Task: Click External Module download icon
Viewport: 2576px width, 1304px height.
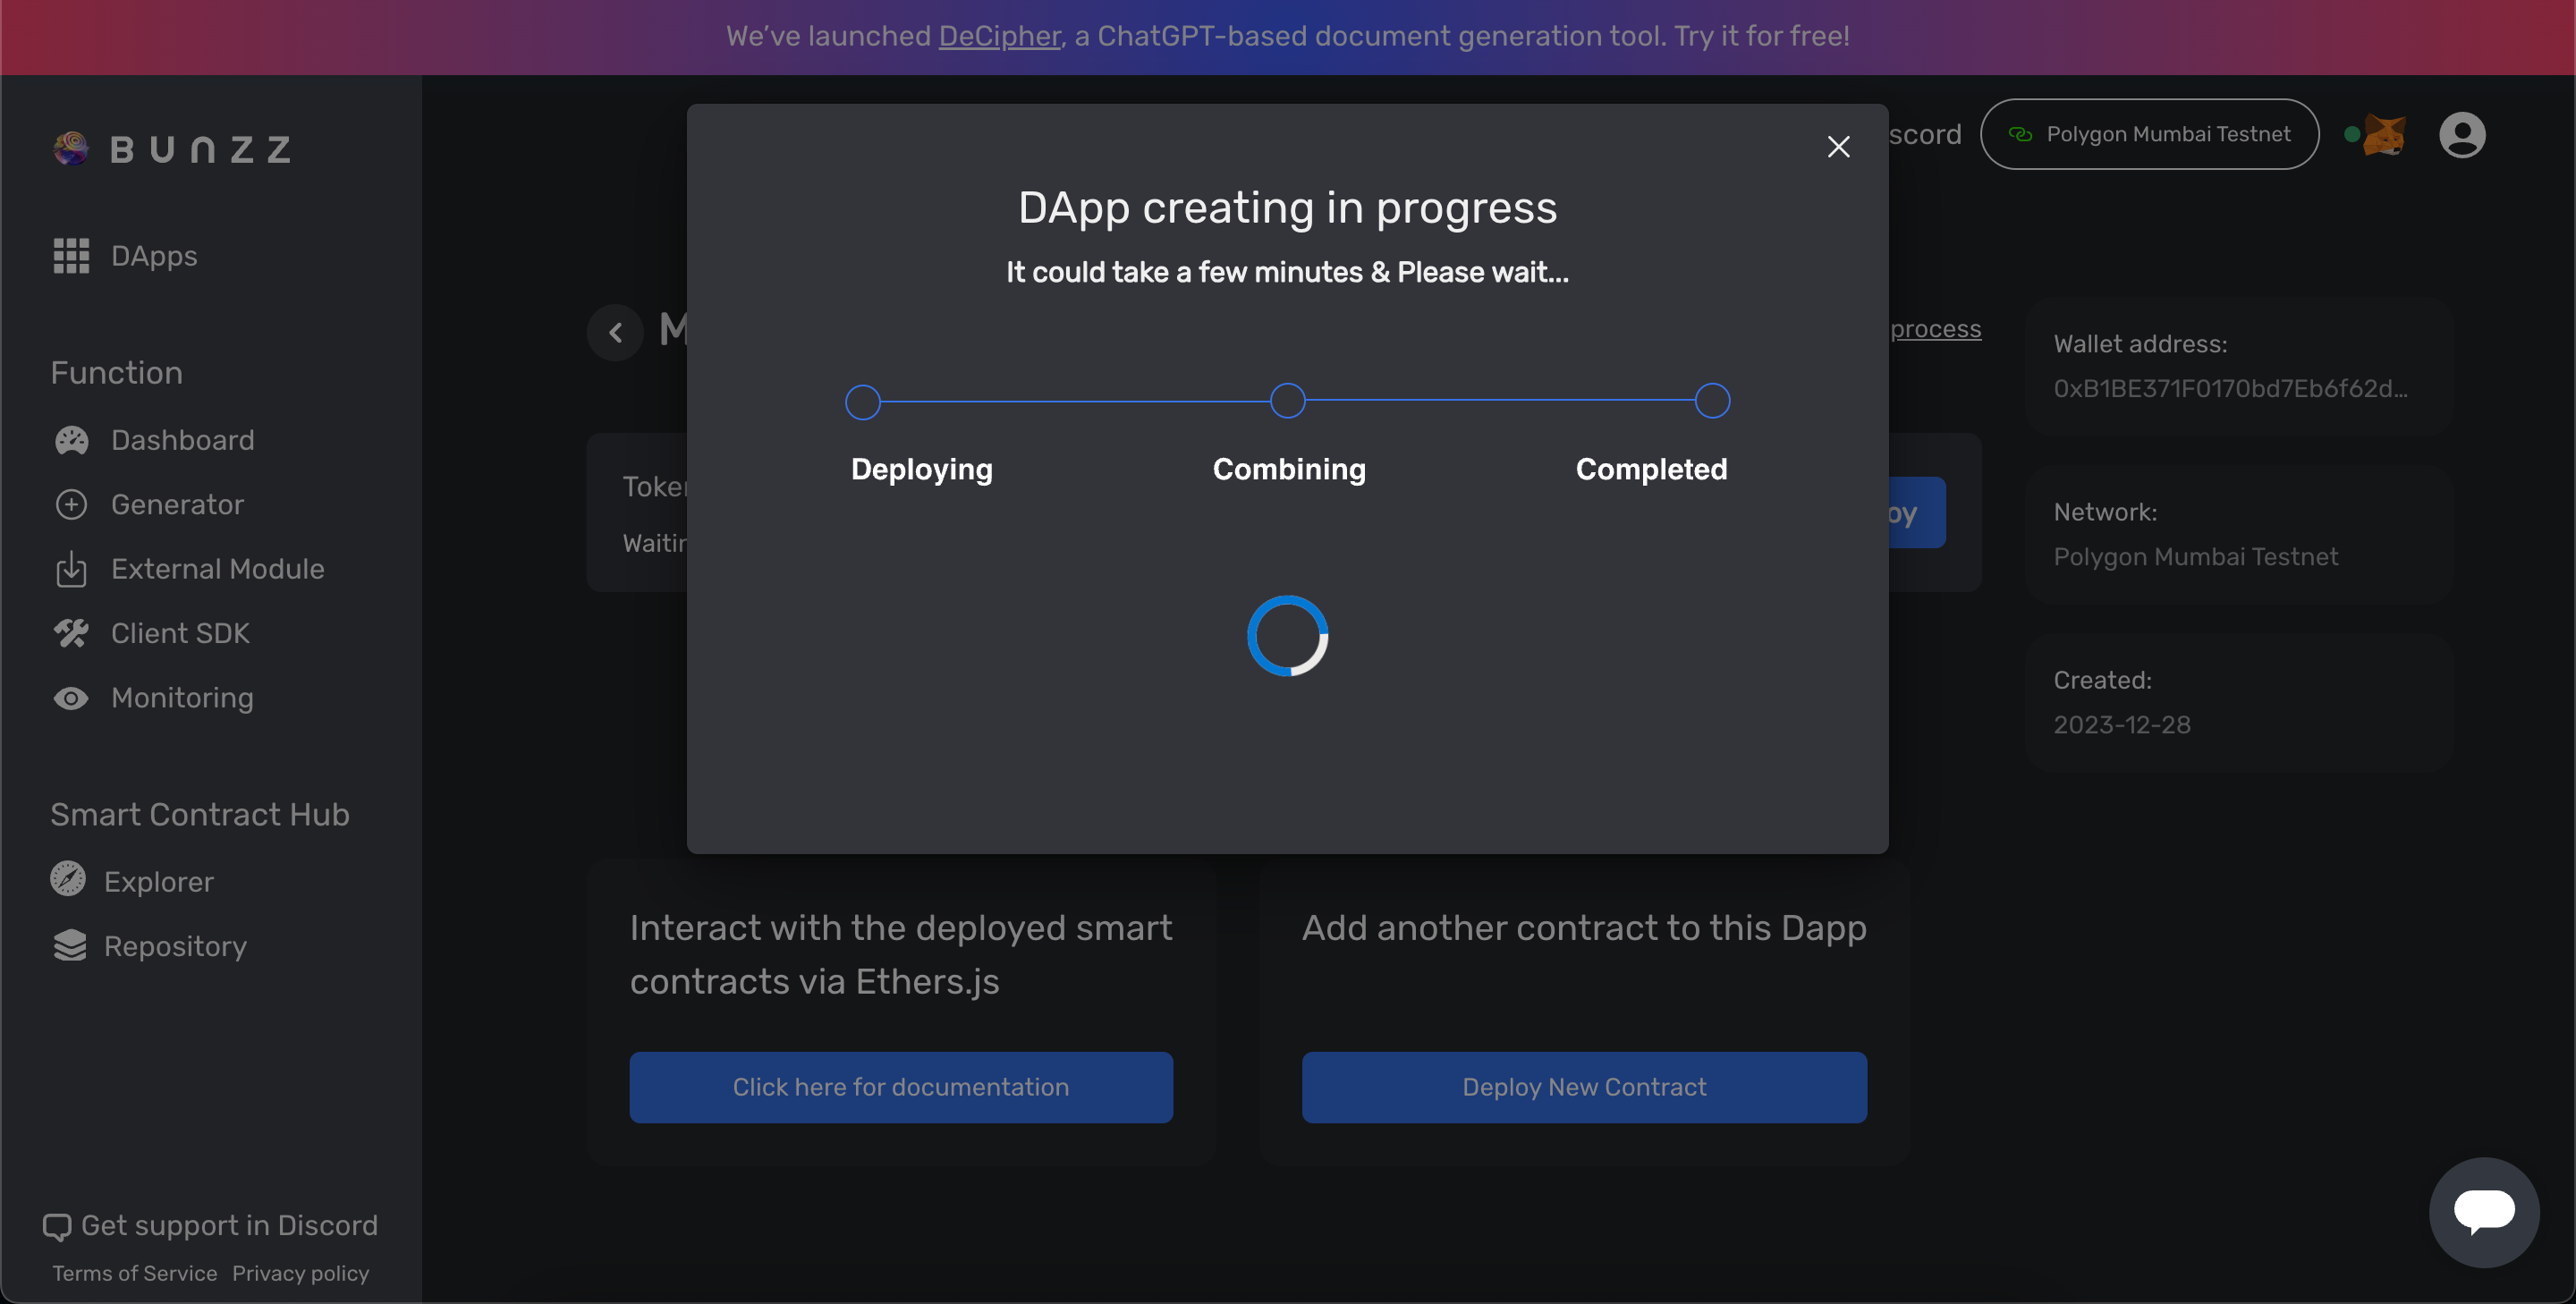Action: click(x=71, y=569)
